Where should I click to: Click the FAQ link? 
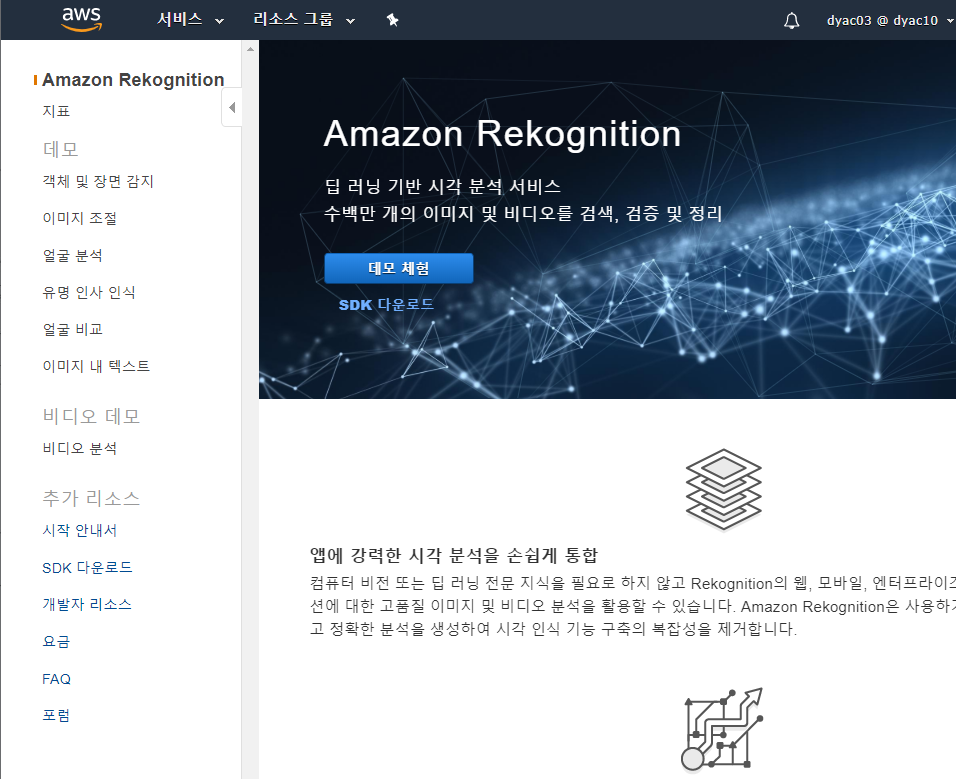pos(56,679)
